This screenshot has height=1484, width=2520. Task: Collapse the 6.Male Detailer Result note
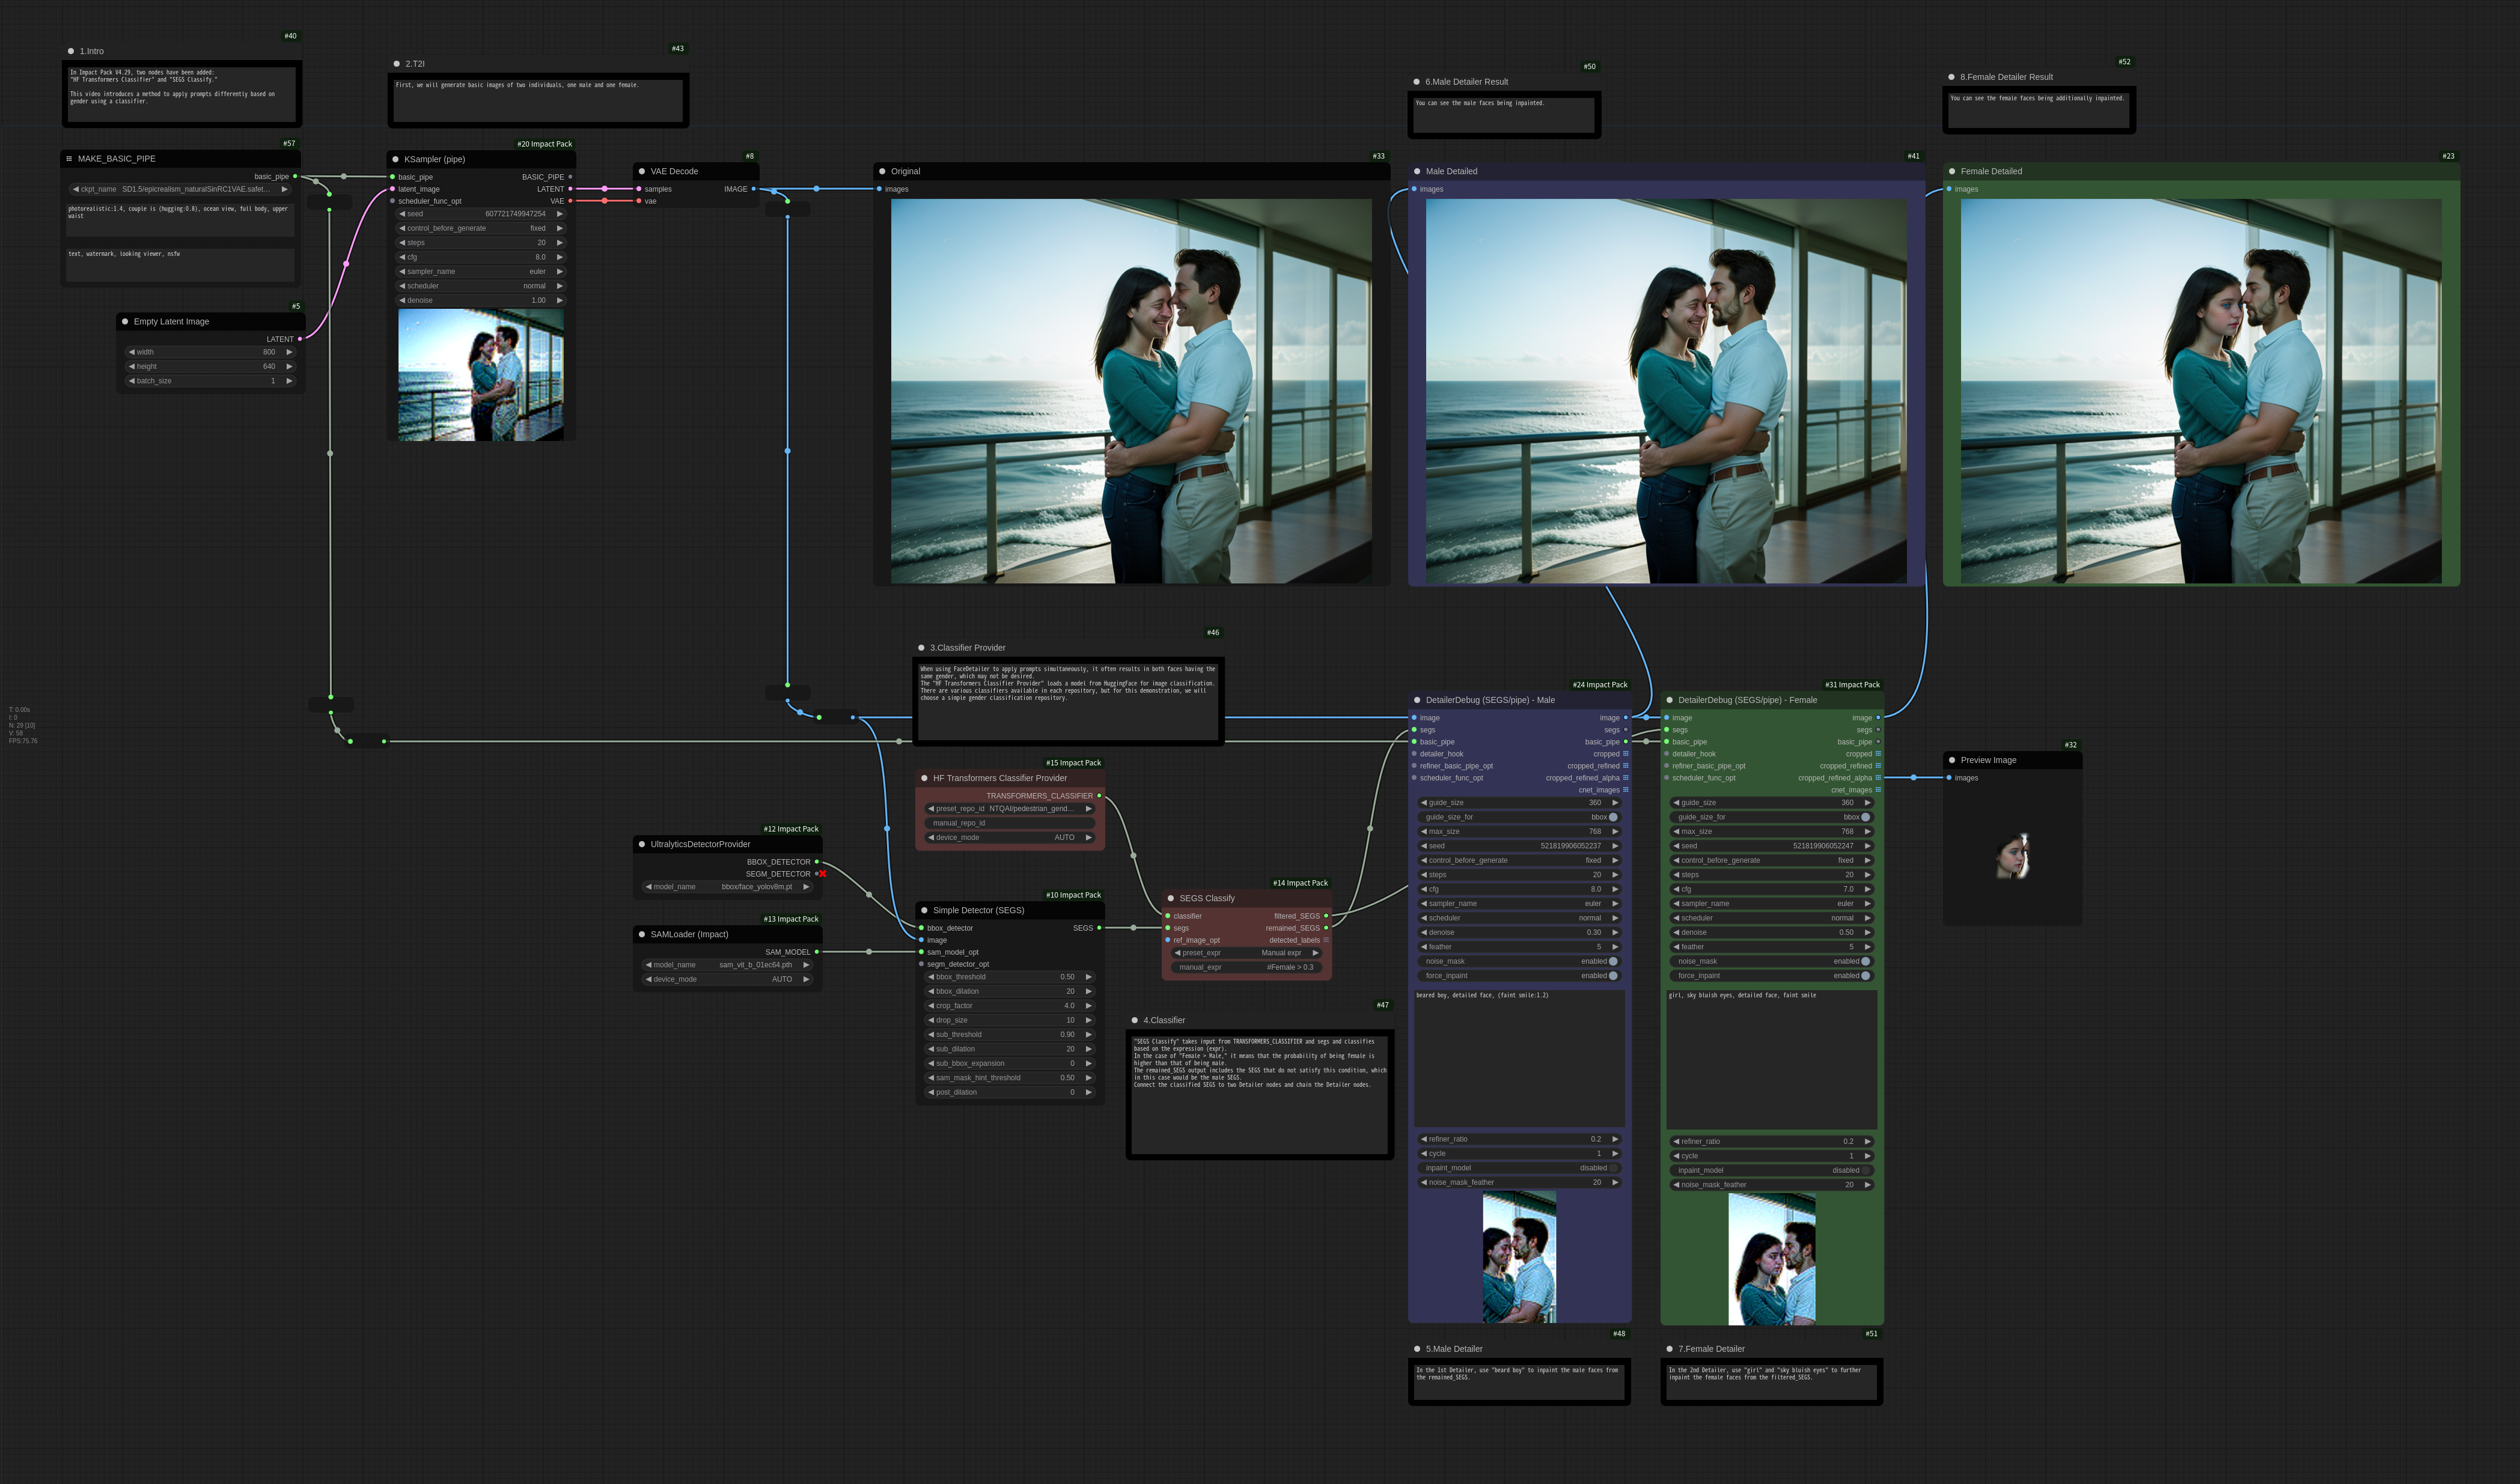1416,82
